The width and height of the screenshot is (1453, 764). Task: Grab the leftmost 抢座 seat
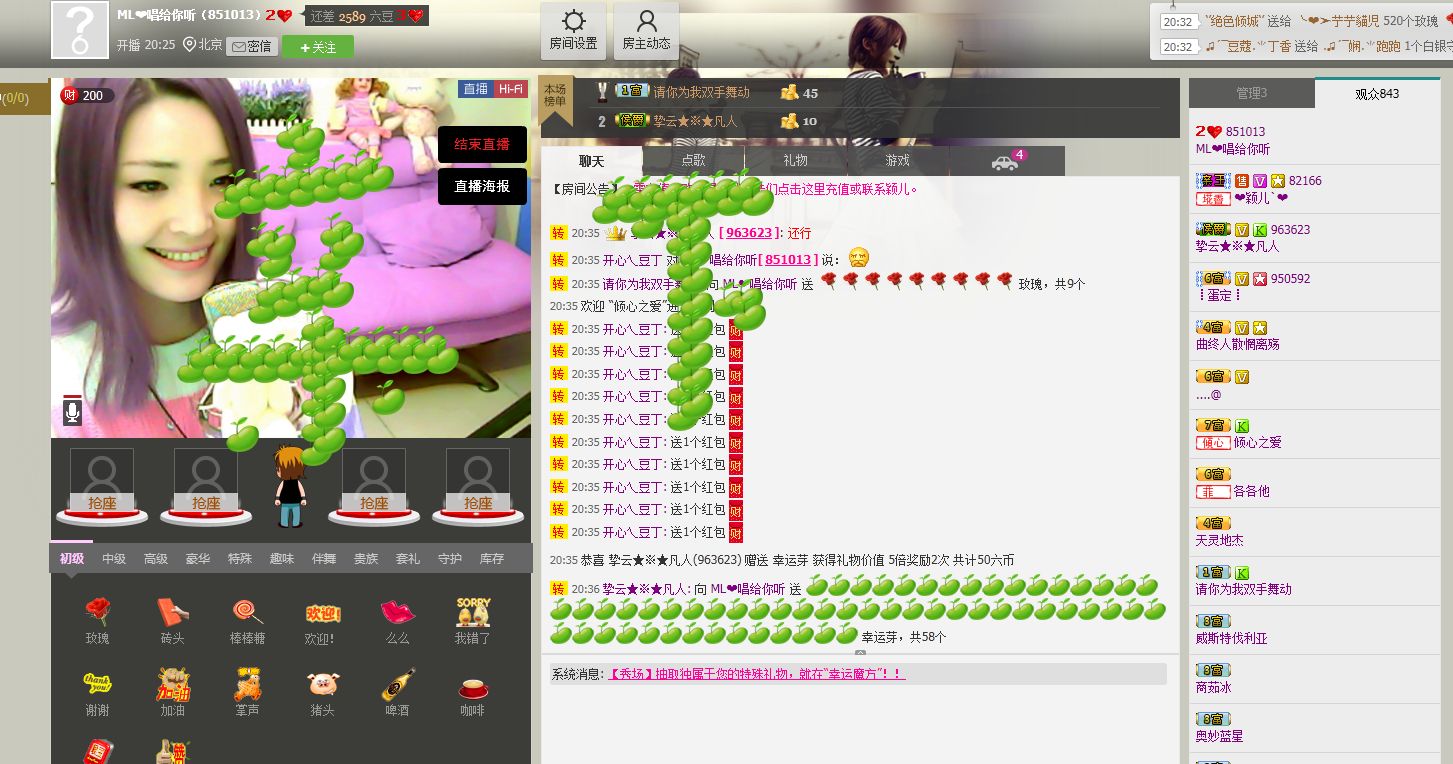(x=102, y=502)
